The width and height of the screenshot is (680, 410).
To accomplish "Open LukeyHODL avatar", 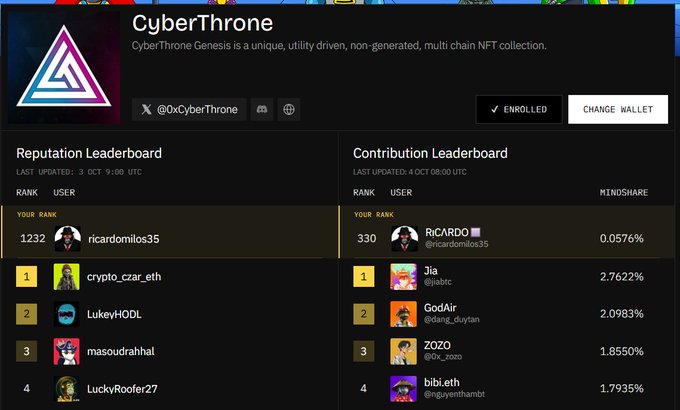I will (67, 314).
